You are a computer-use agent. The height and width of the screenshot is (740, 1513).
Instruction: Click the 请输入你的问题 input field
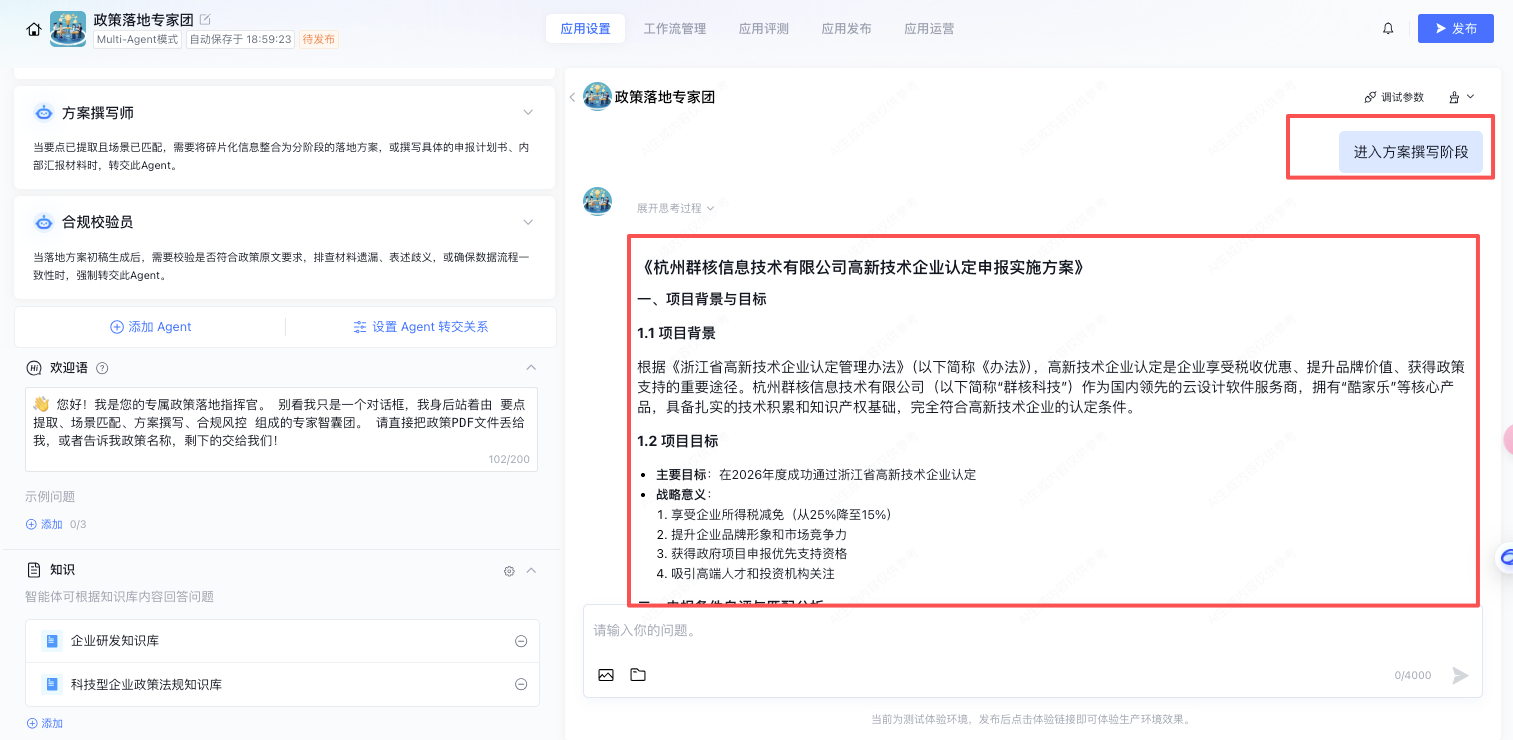click(x=1030, y=631)
